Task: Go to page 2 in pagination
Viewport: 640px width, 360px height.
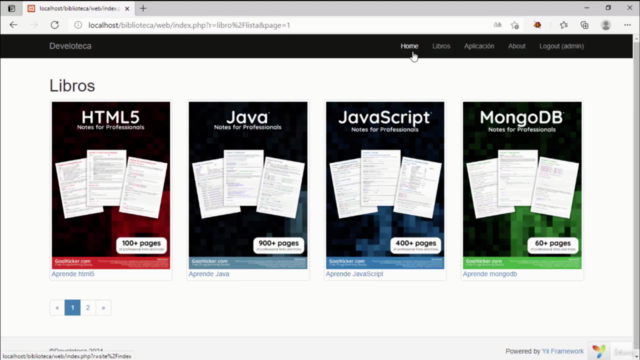Action: coord(88,308)
